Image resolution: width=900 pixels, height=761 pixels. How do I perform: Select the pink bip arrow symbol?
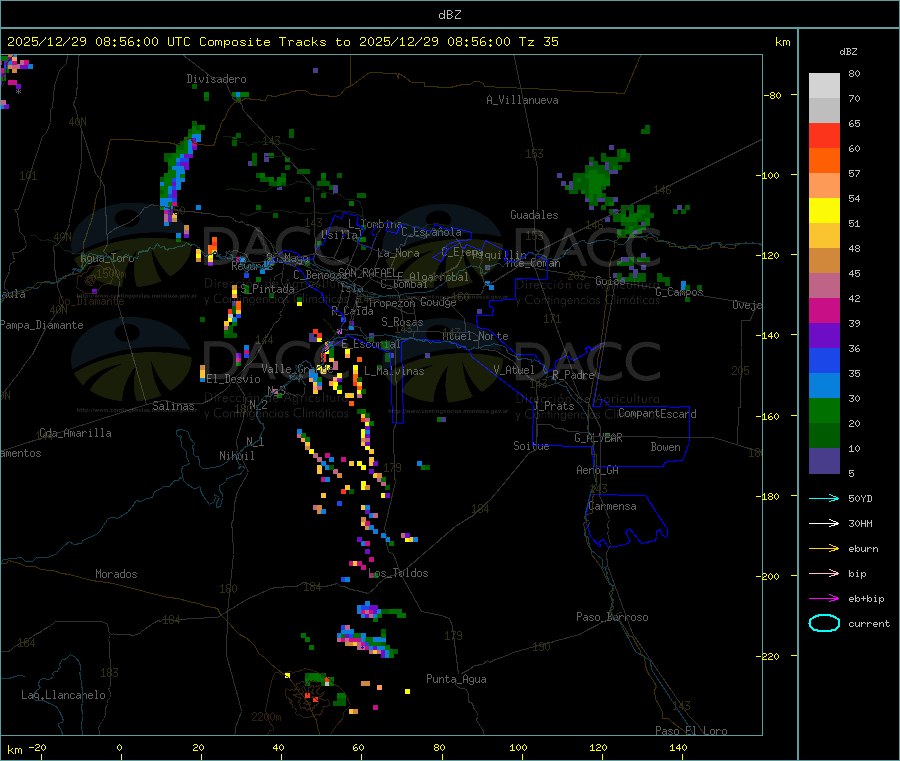click(x=824, y=573)
